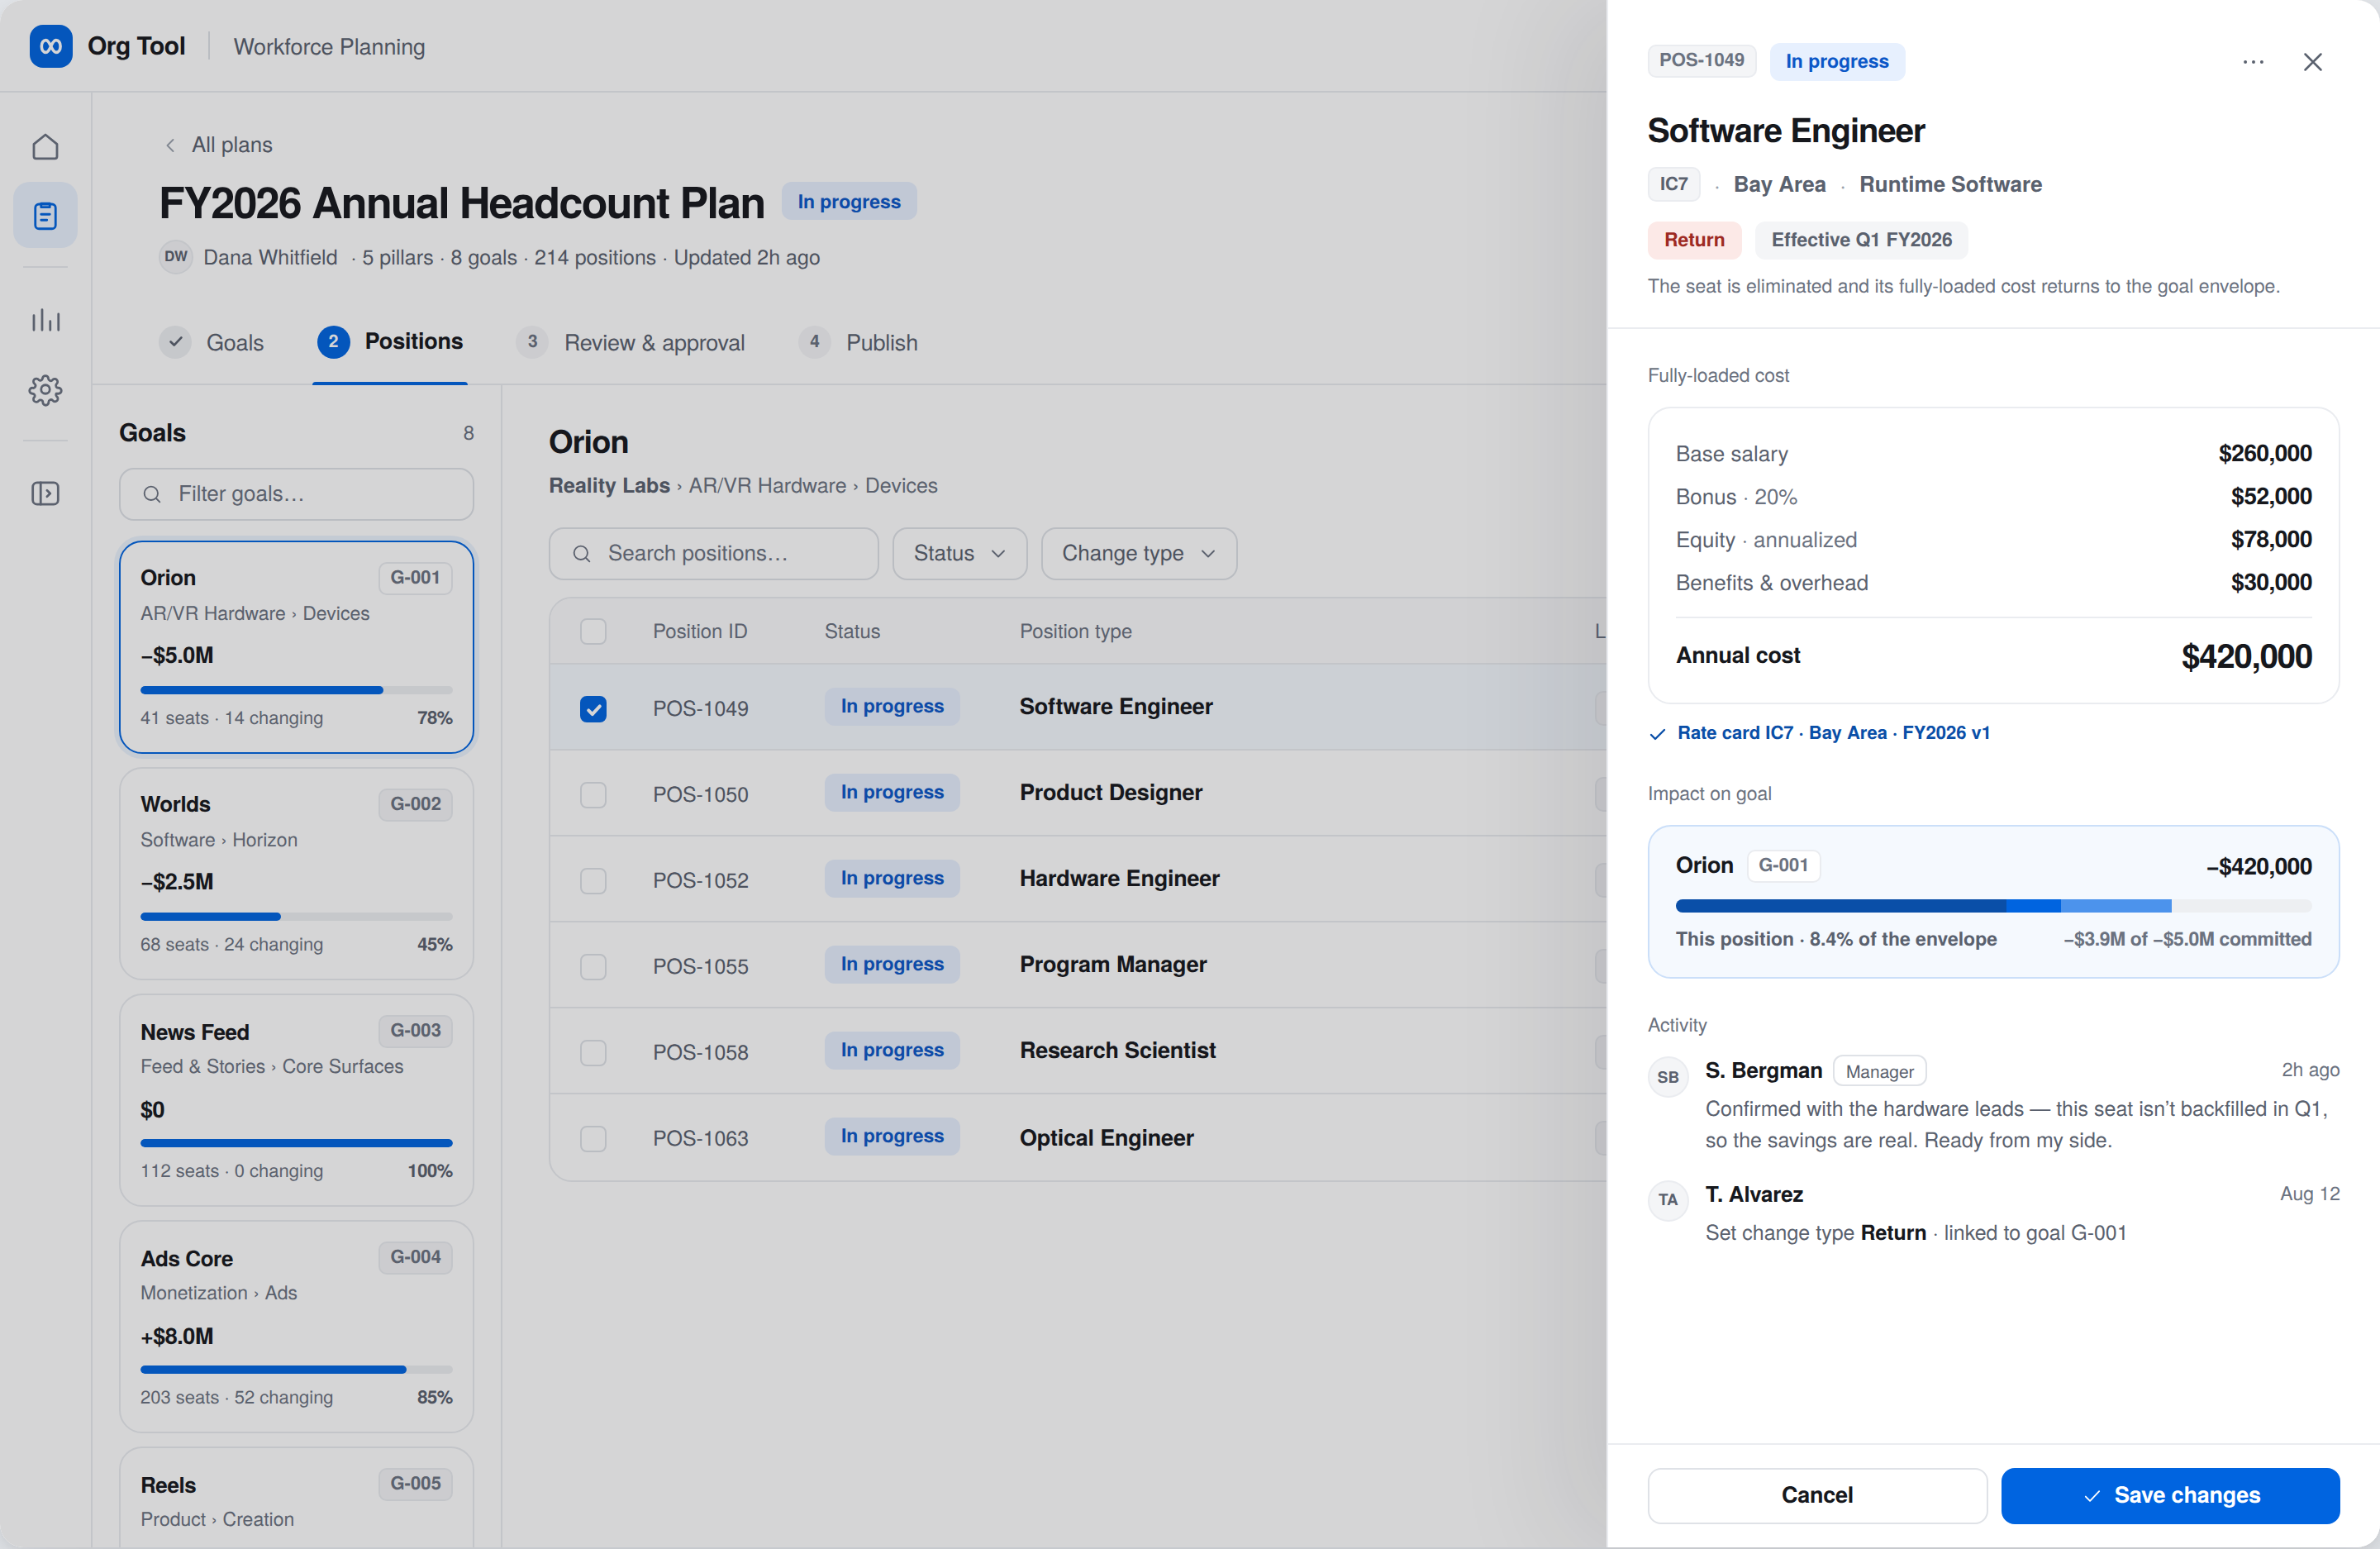Image resolution: width=2380 pixels, height=1549 pixels.
Task: Click the Ads Core 85% progress bar
Action: [296, 1369]
